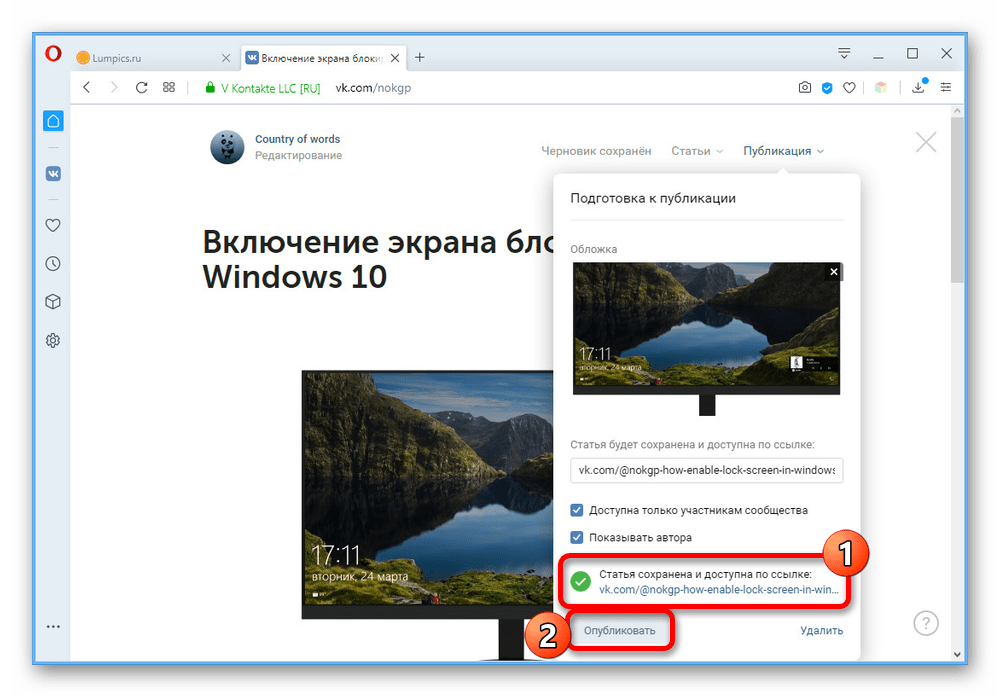Open sidebar bookmarks heart icon
The width and height of the screenshot is (1000, 697).
[x=53, y=225]
